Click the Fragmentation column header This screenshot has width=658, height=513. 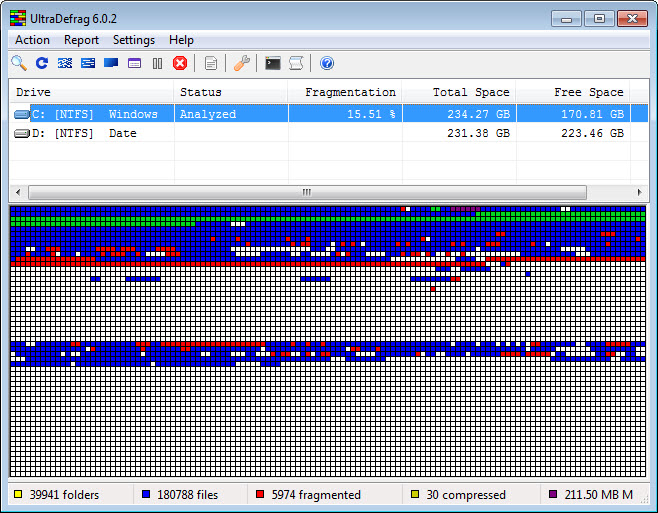345,92
